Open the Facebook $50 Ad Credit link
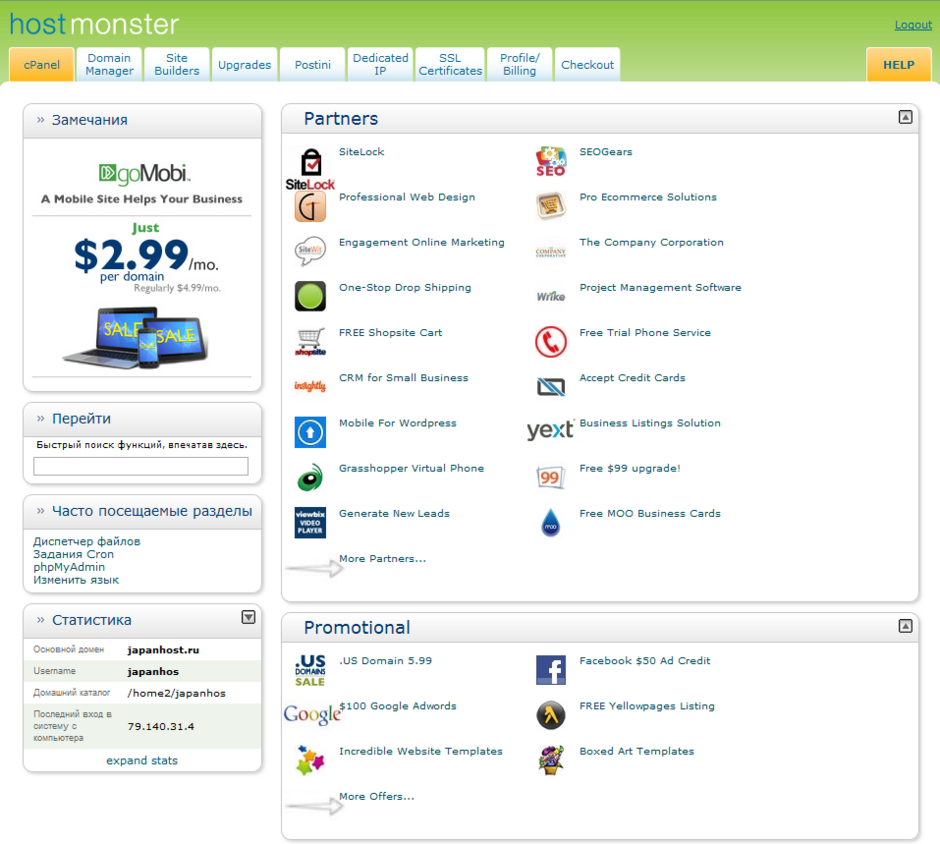 point(644,661)
